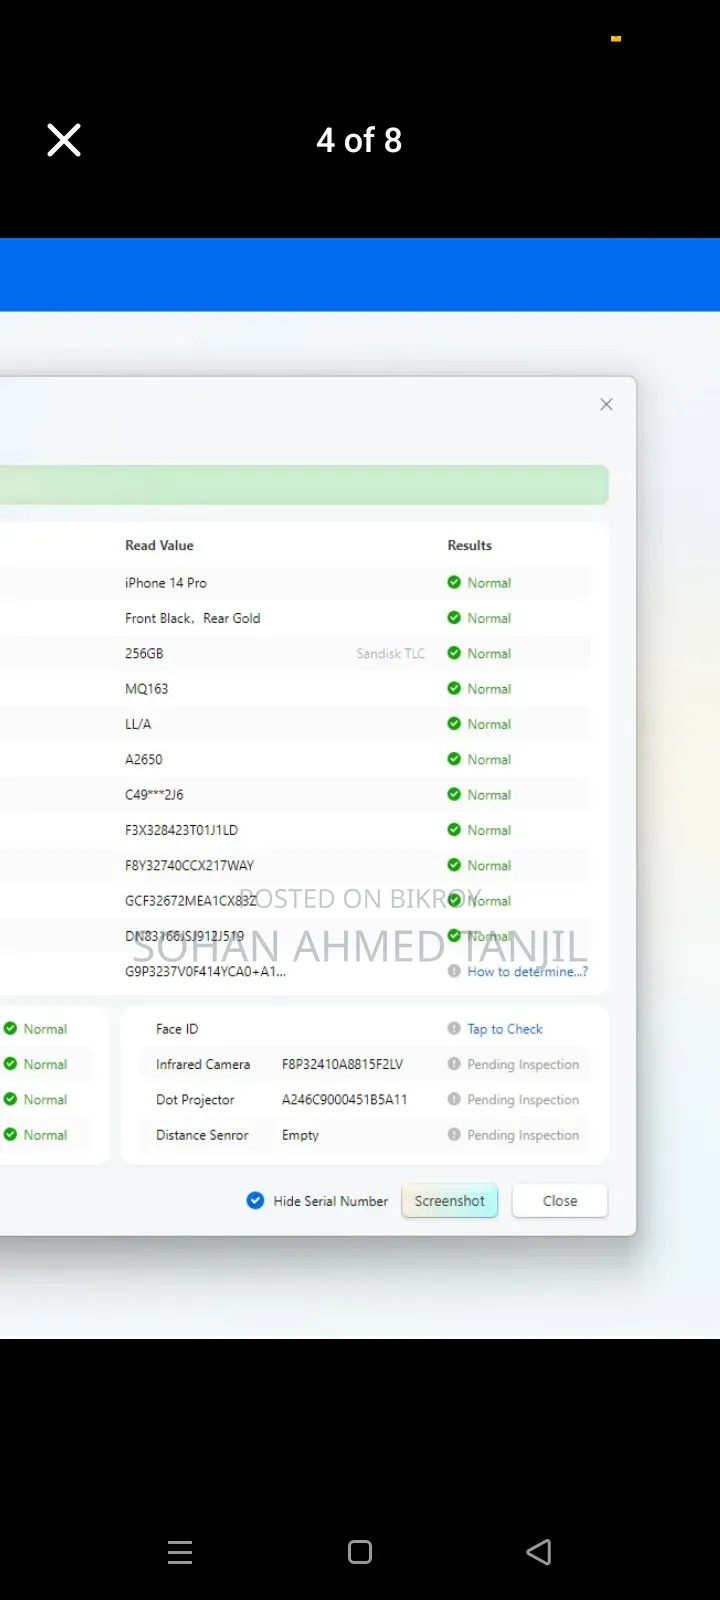Click green check icon in LL/A row

coord(454,724)
